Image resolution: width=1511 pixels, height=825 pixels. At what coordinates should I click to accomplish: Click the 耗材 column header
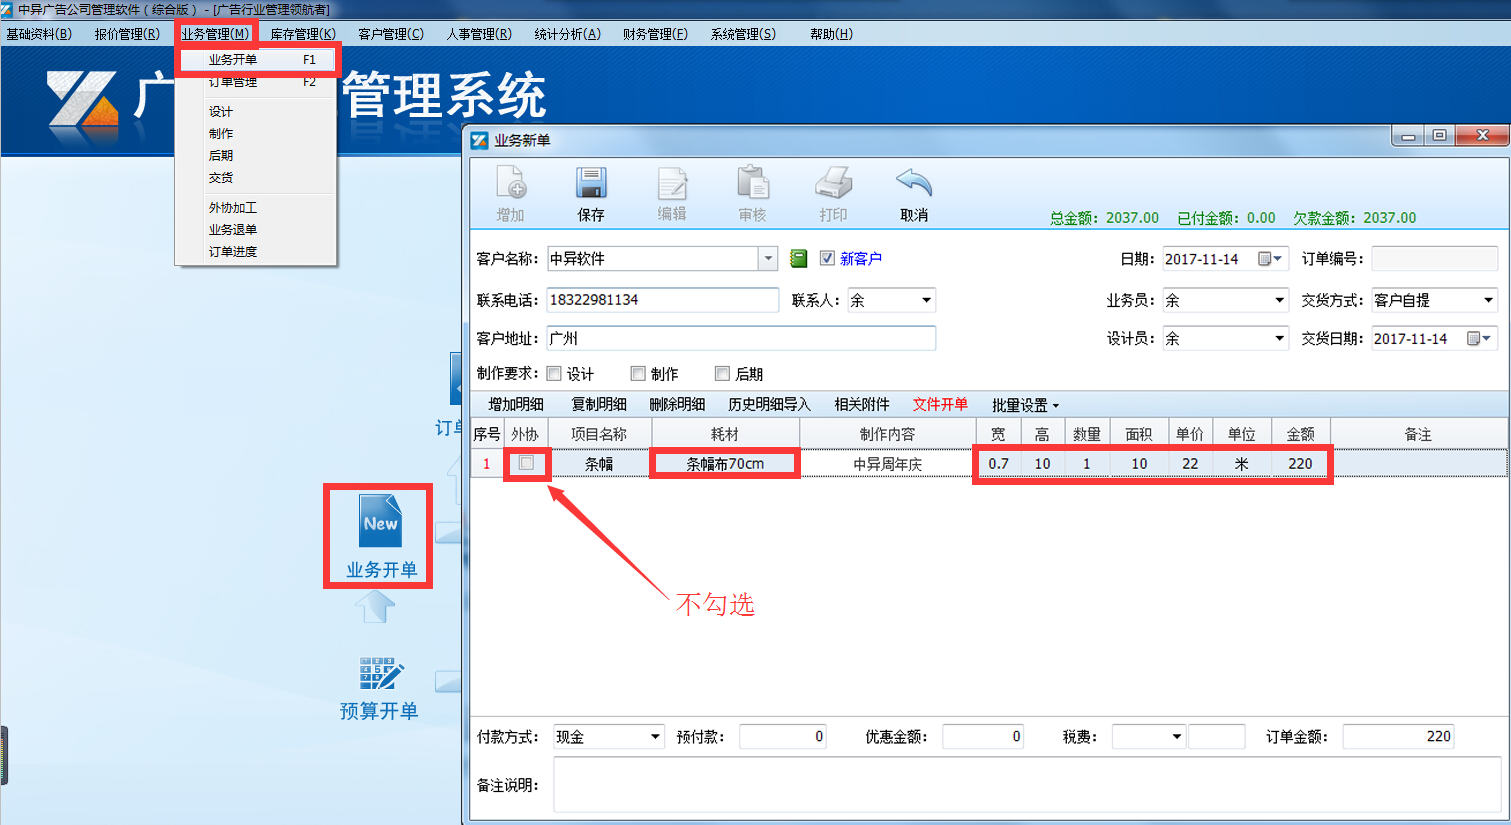point(725,434)
